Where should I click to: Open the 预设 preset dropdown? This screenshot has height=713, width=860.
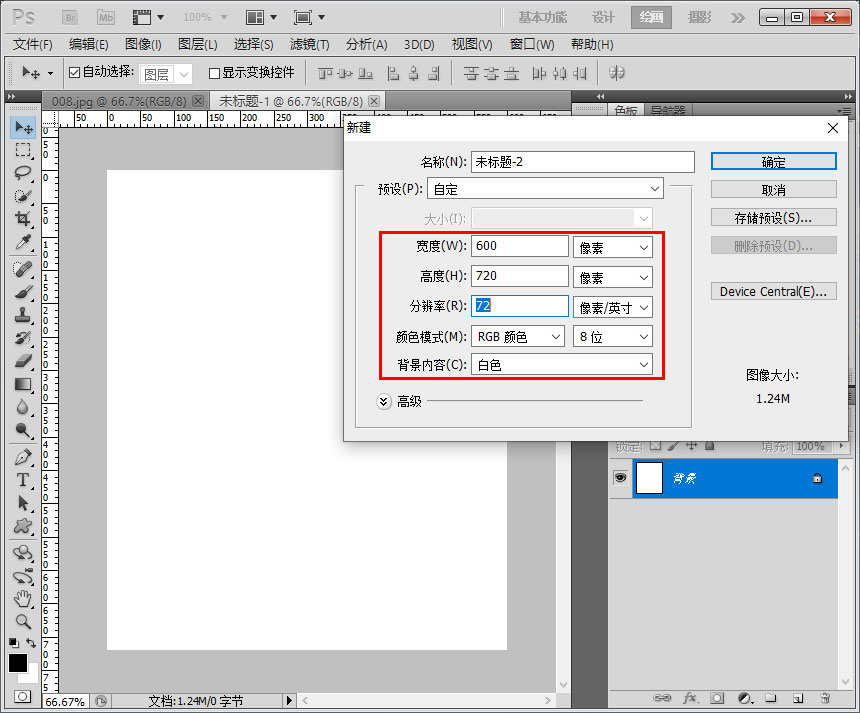click(545, 189)
